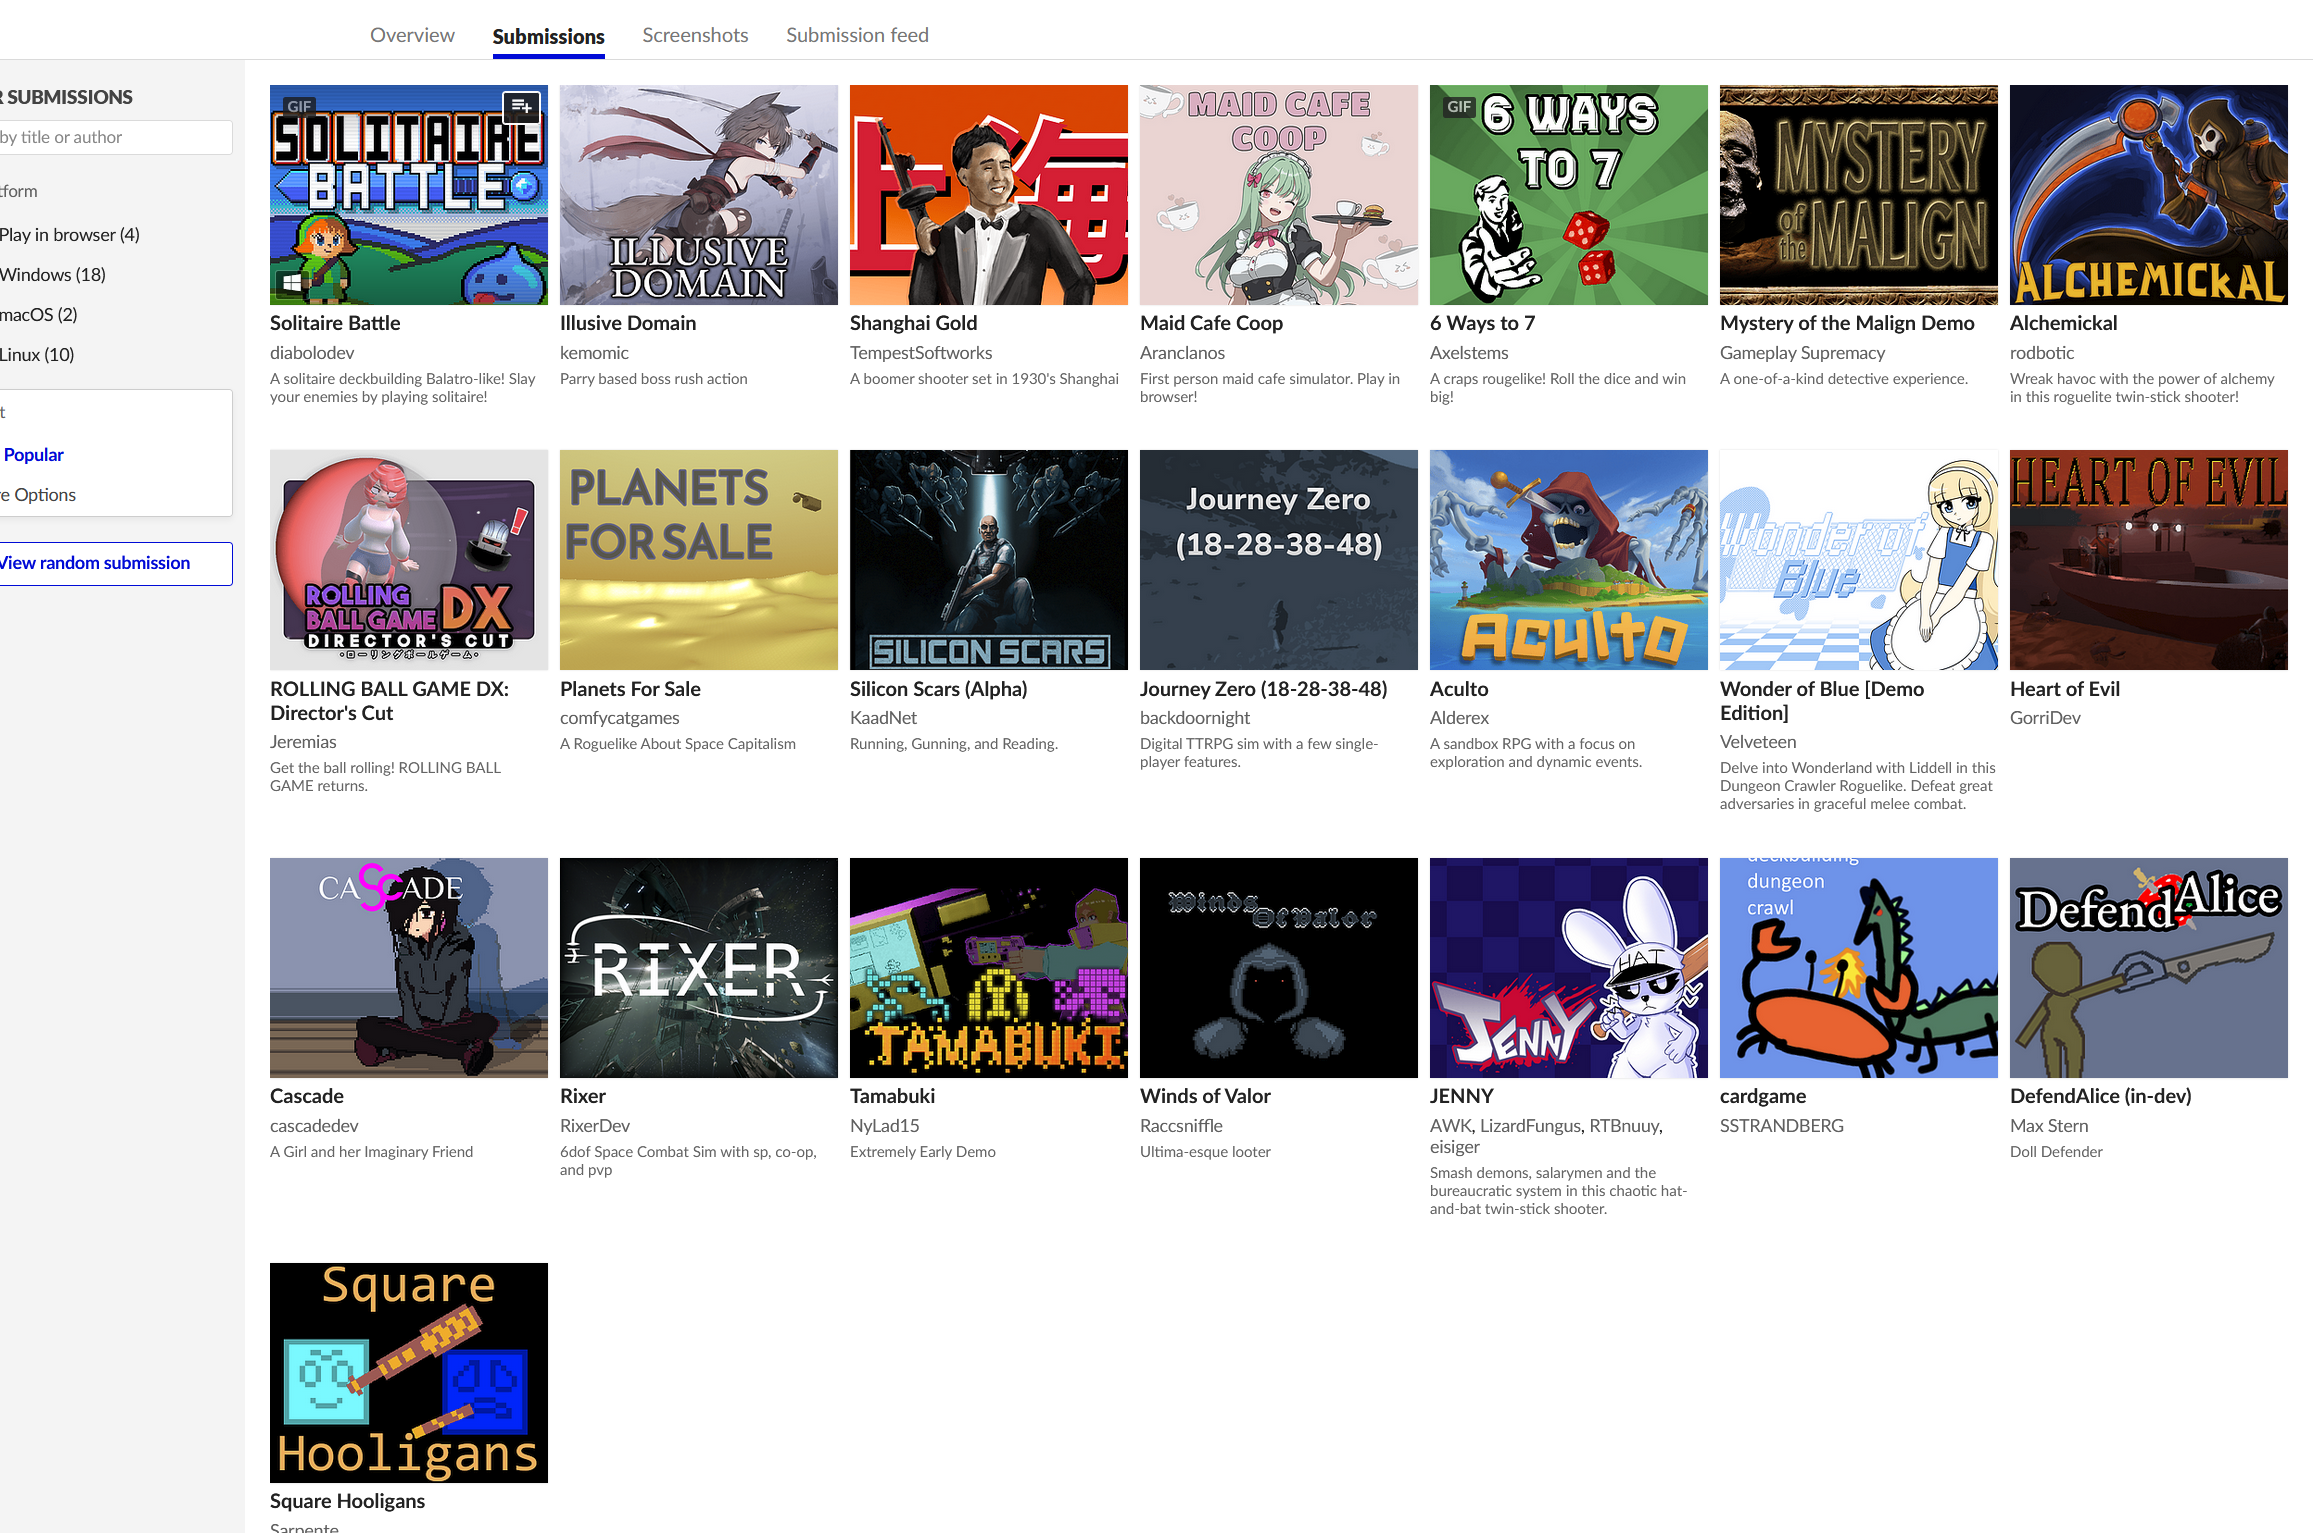This screenshot has width=2313, height=1533.
Task: Open the Rixer game cover image
Action: pyautogui.click(x=698, y=967)
